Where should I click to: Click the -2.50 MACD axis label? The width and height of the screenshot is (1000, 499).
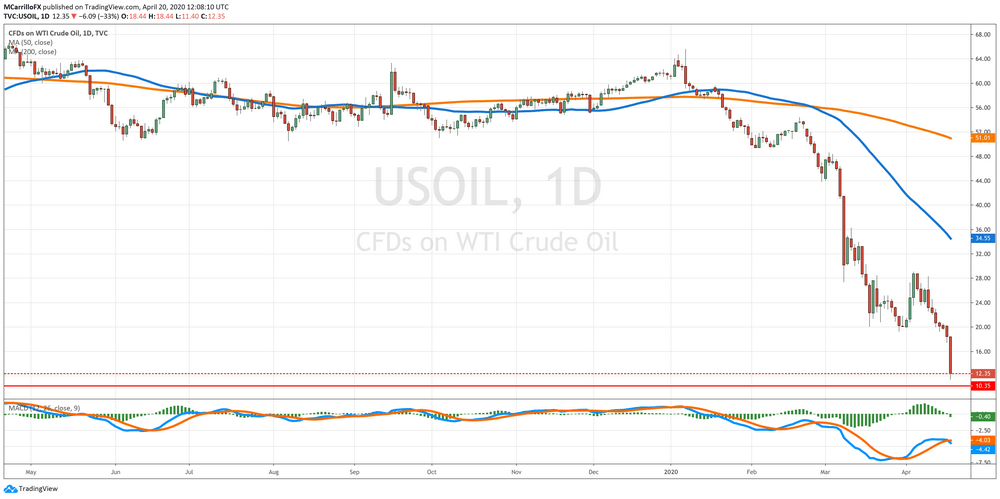[x=982, y=431]
